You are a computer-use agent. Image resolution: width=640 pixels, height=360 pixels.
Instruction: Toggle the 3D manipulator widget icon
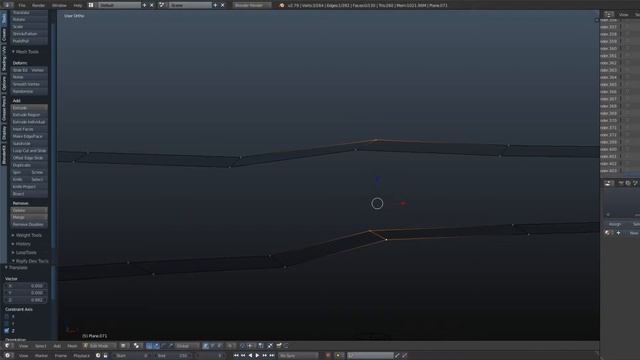pyautogui.click(x=149, y=346)
